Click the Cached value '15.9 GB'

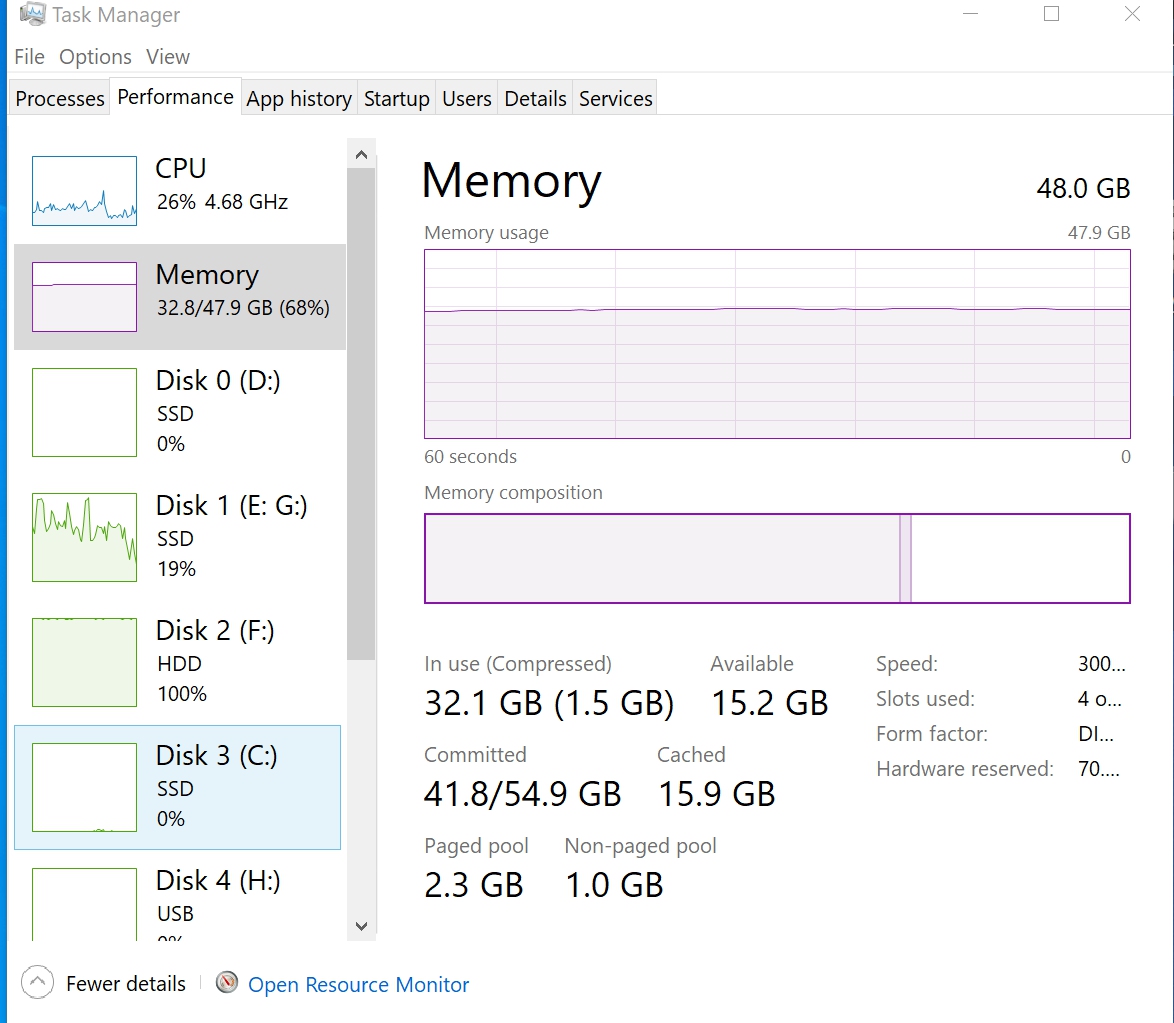pyautogui.click(x=717, y=794)
